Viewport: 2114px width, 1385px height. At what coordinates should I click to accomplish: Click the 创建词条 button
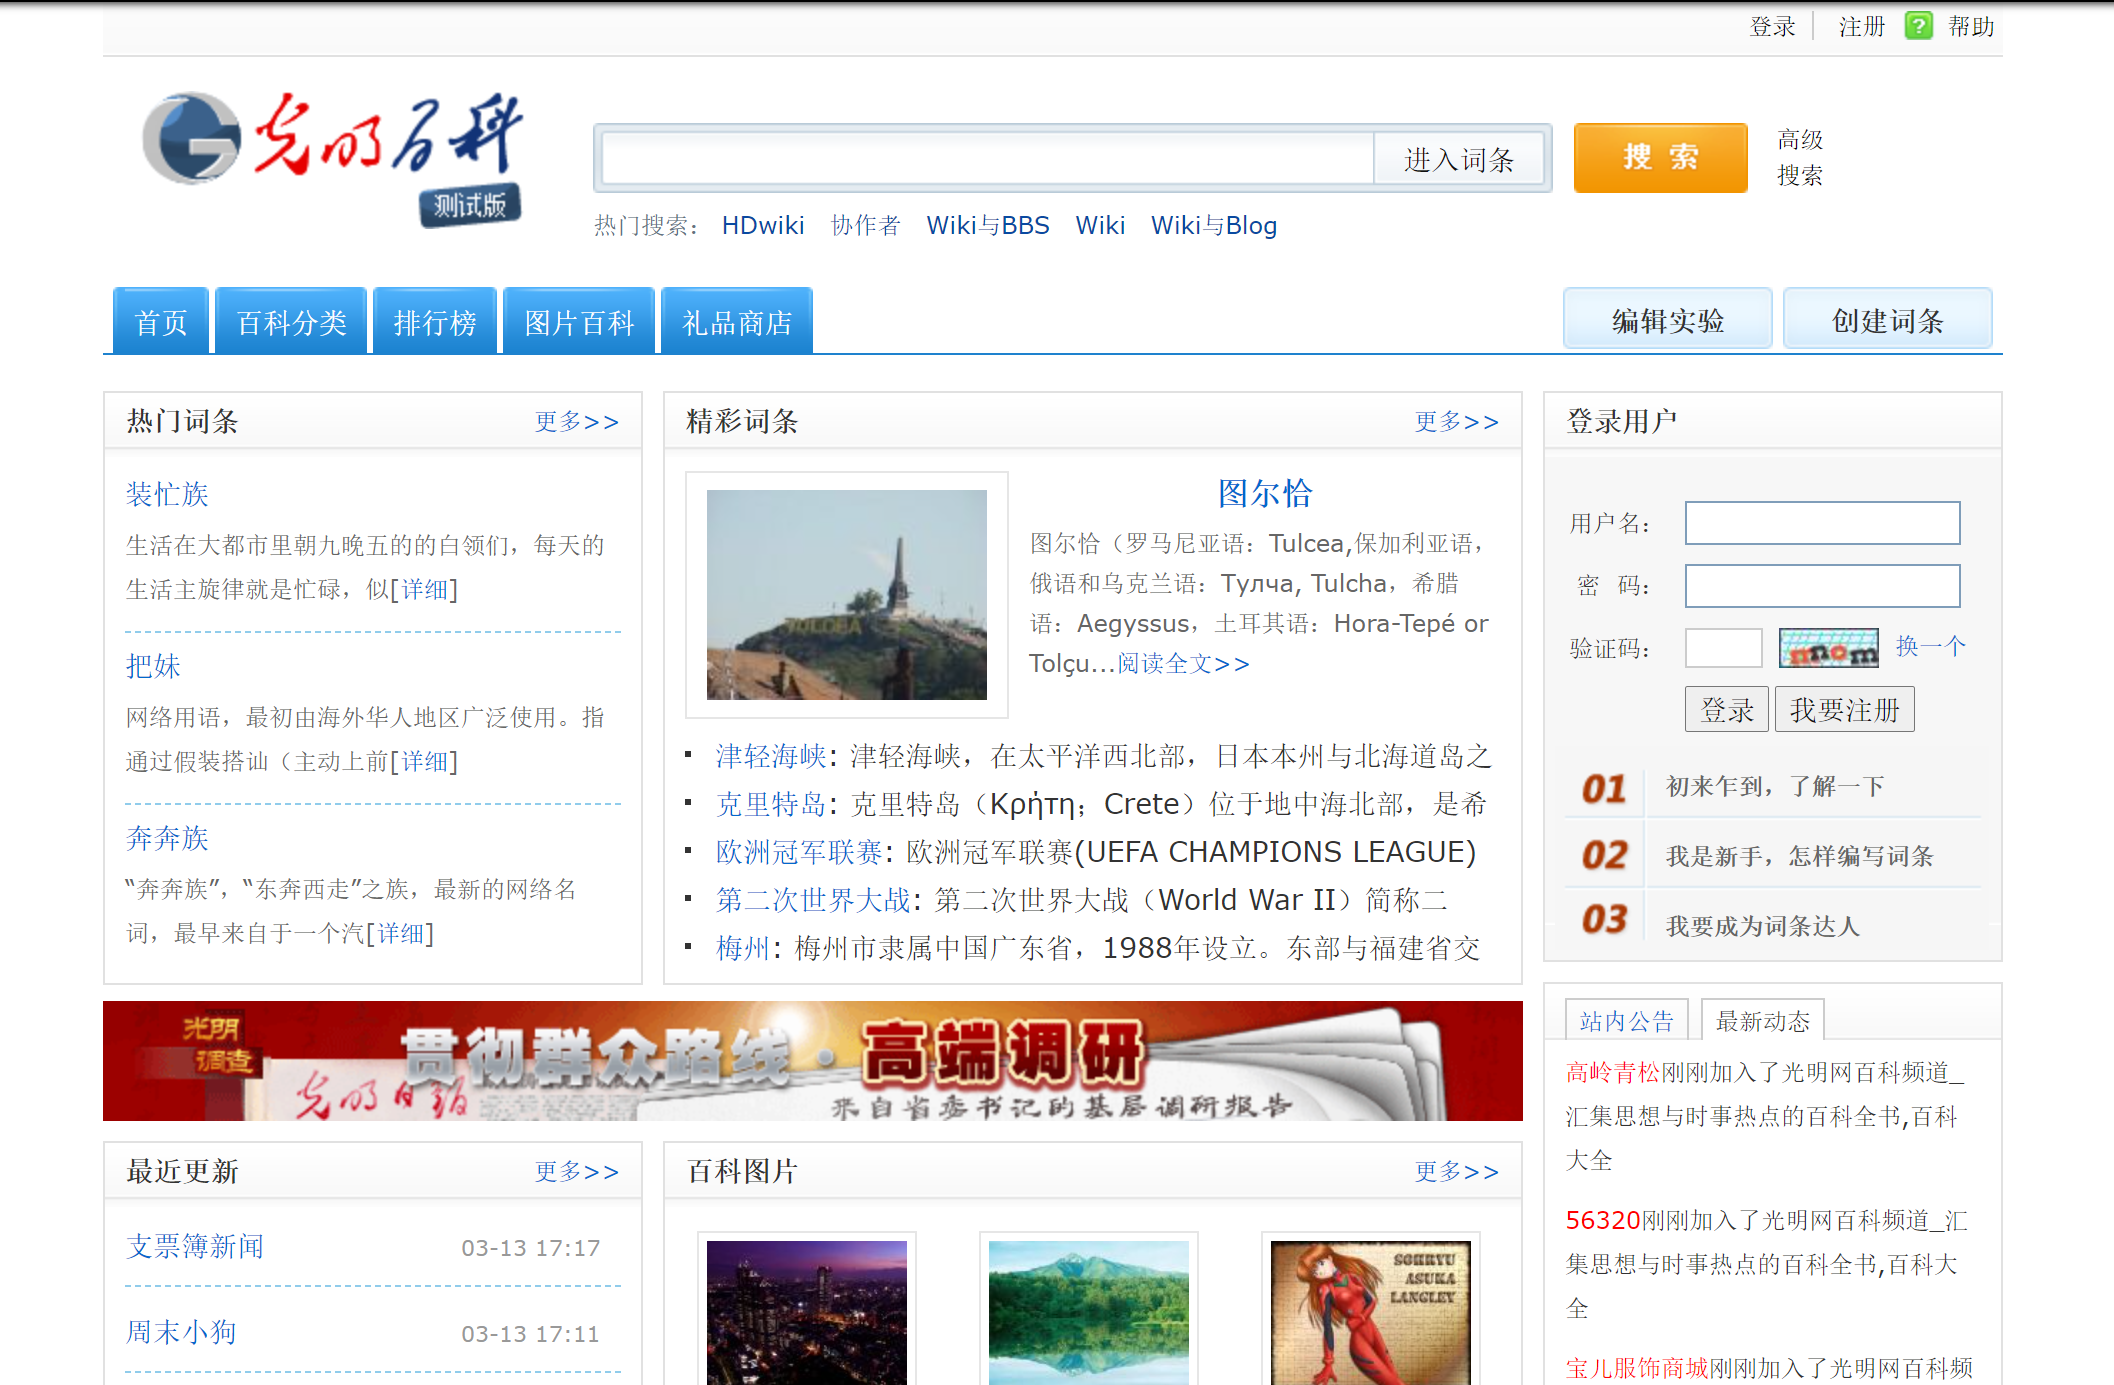pyautogui.click(x=1887, y=320)
